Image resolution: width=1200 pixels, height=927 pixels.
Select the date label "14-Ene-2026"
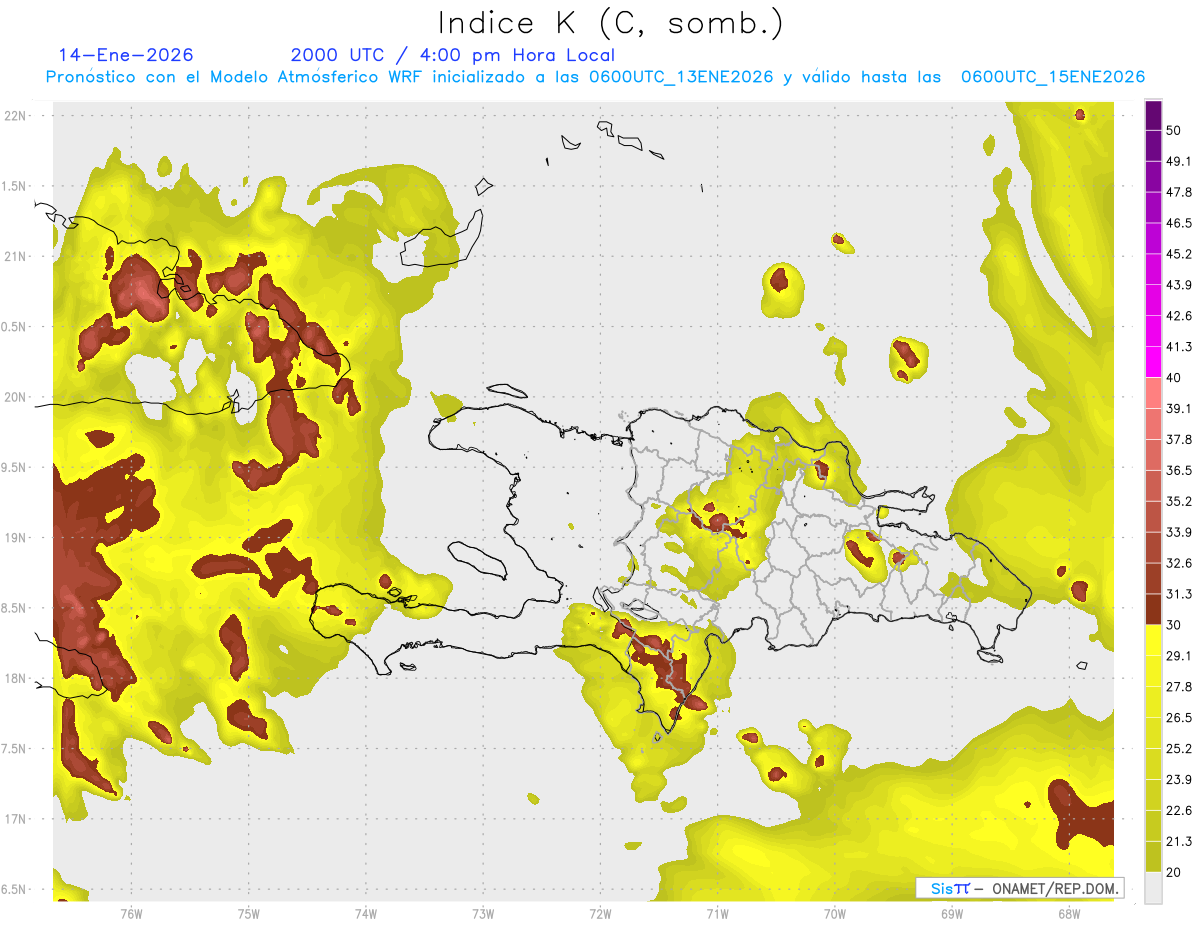tap(126, 55)
